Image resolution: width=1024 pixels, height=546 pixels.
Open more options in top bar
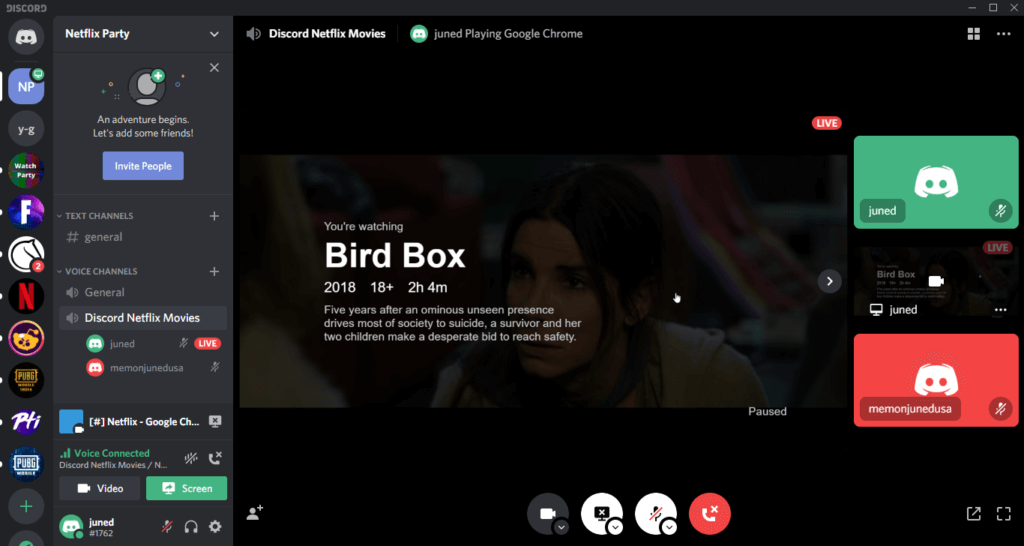pyautogui.click(x=1004, y=34)
